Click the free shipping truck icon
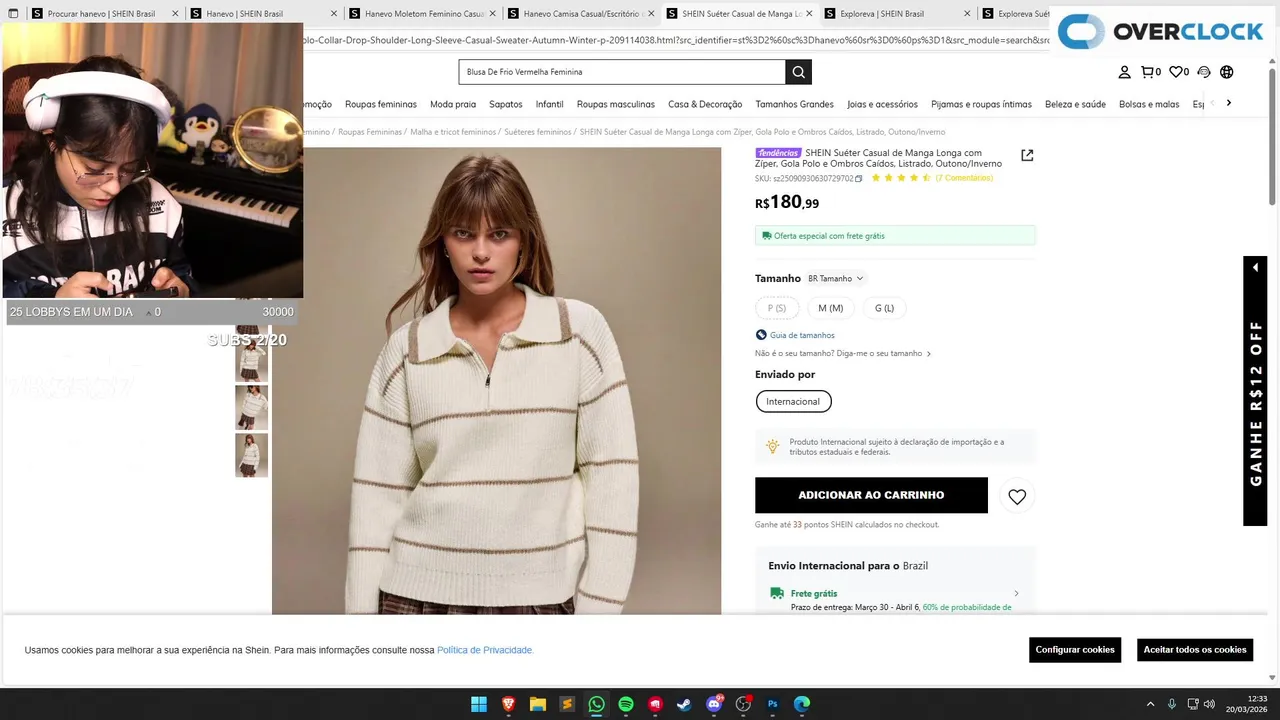The image size is (1280, 720). (777, 593)
